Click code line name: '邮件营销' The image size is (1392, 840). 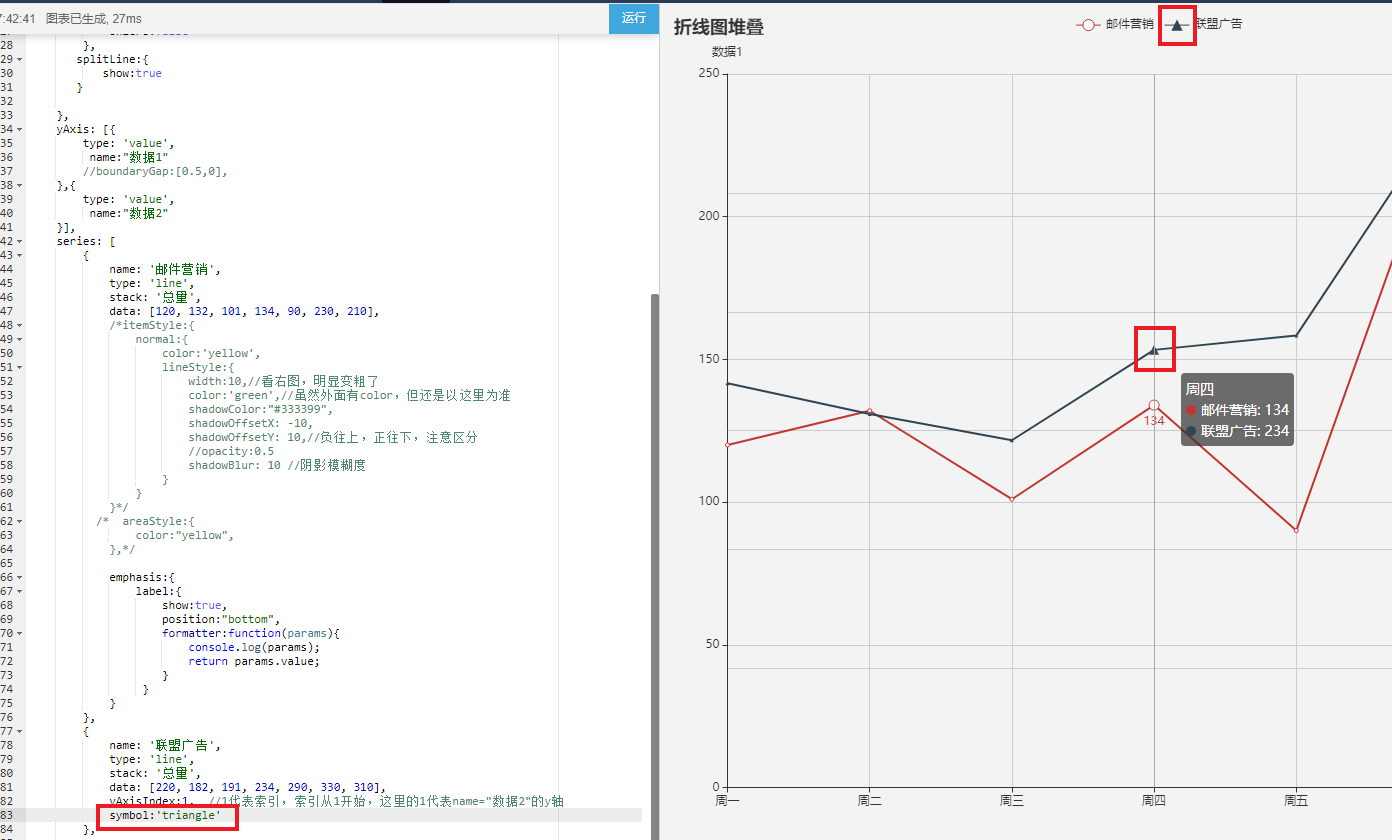(165, 269)
